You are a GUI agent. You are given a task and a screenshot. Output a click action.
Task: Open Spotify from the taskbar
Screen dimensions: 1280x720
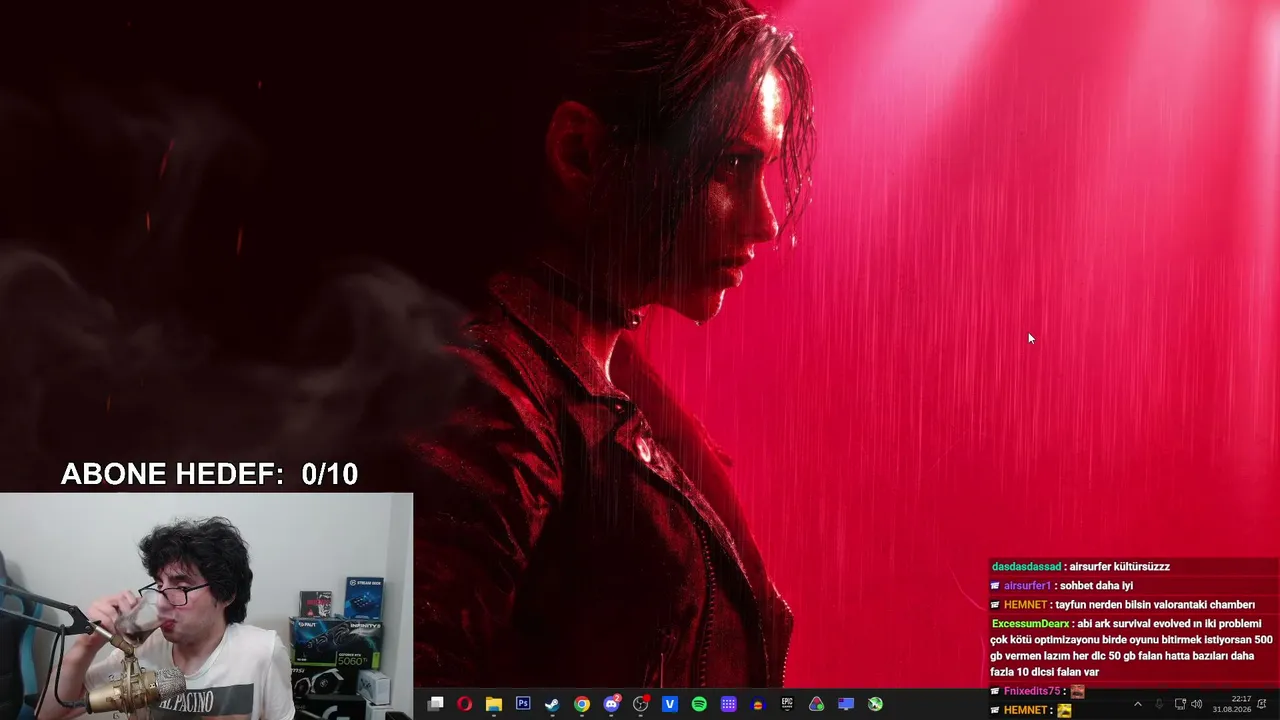click(699, 704)
